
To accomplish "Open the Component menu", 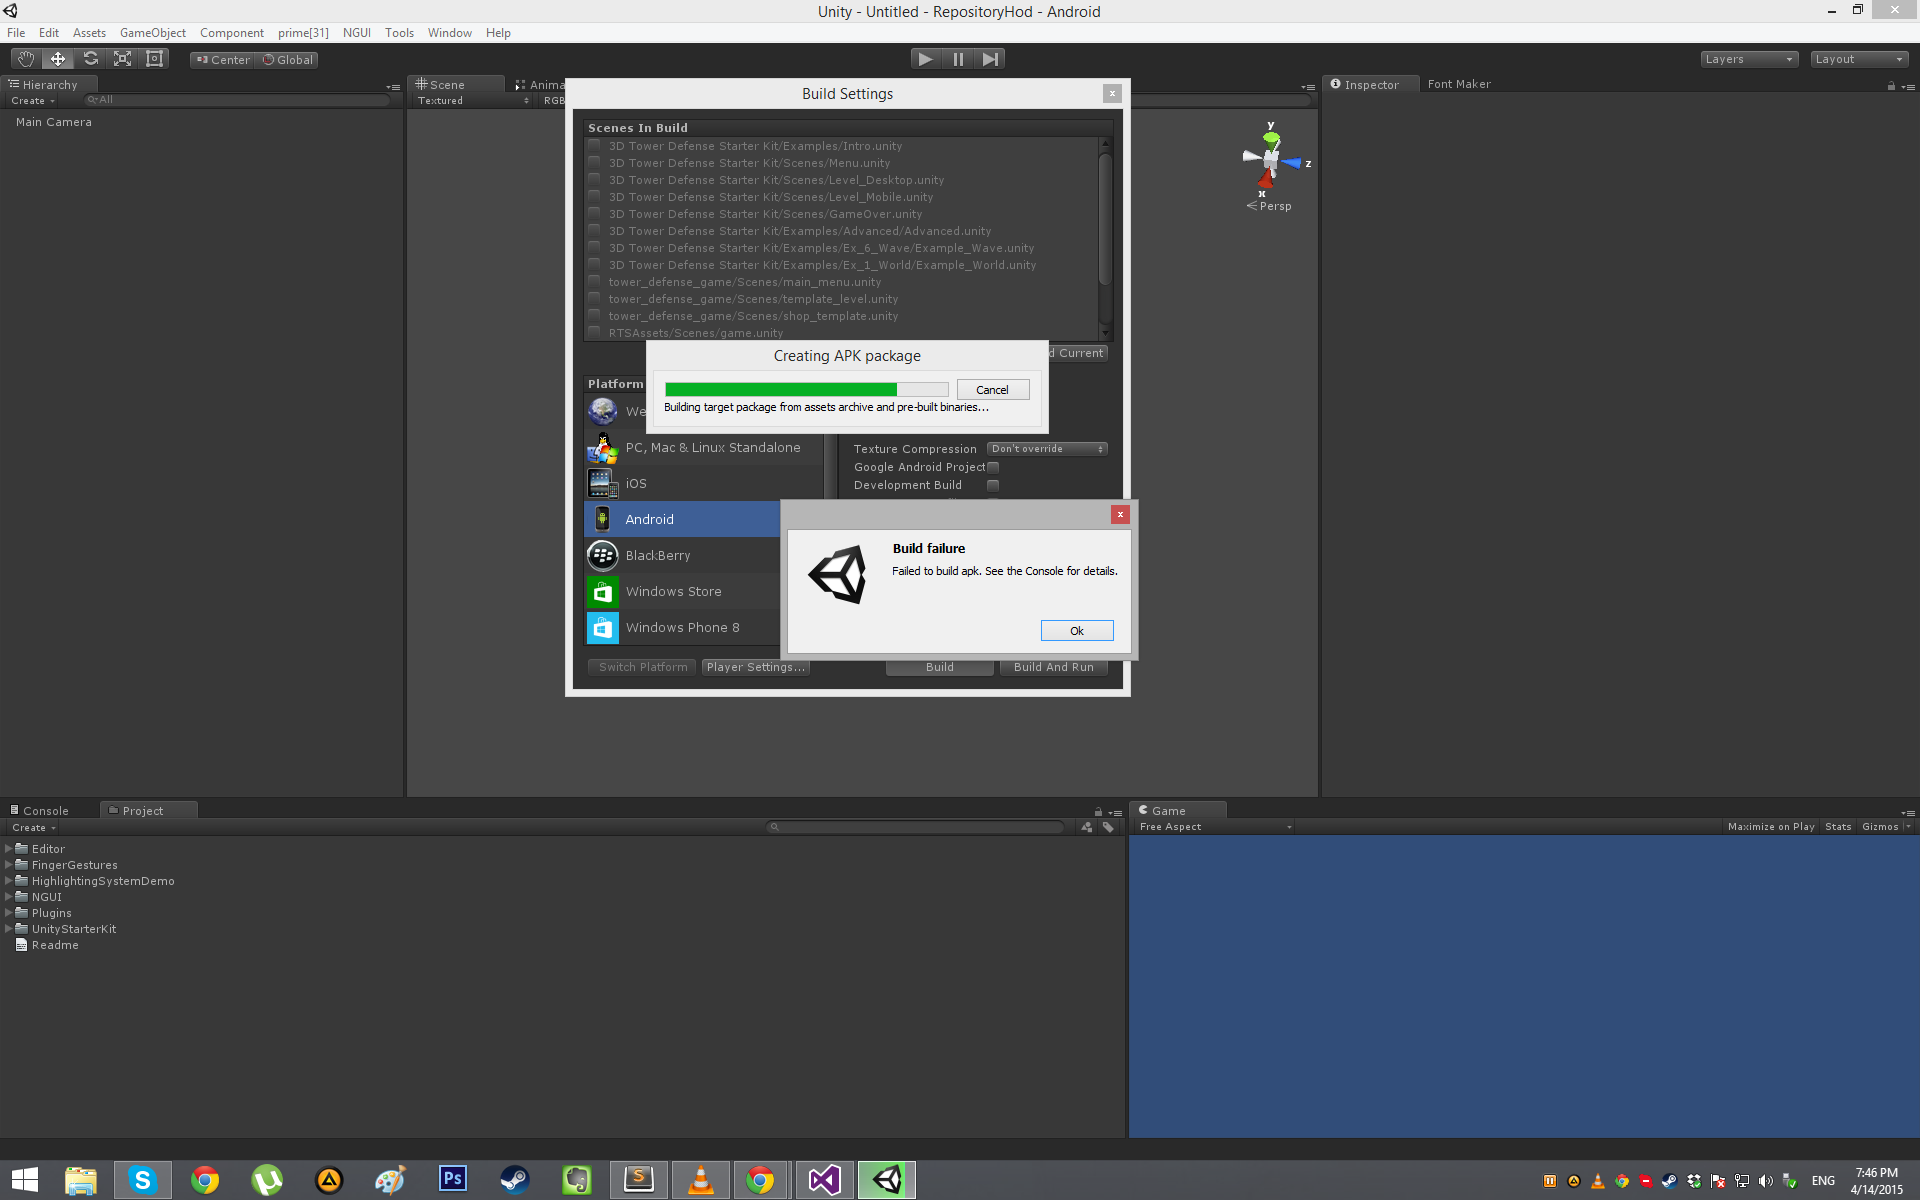I will point(232,33).
